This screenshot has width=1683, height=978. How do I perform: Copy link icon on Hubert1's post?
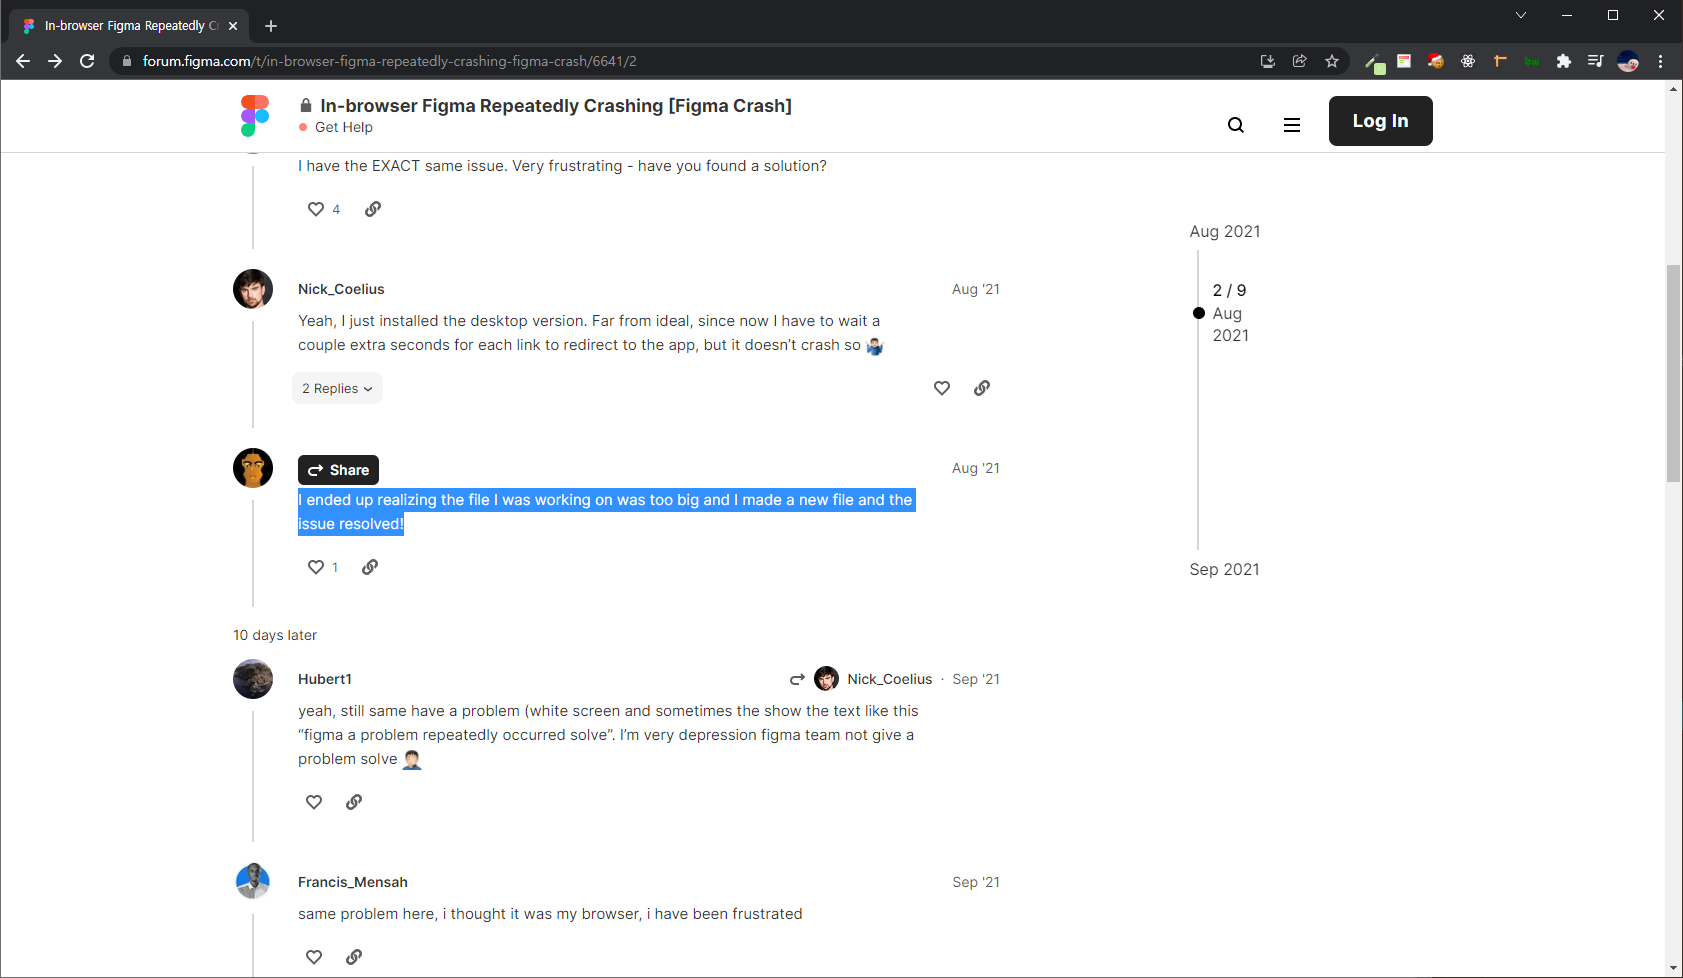coord(354,802)
